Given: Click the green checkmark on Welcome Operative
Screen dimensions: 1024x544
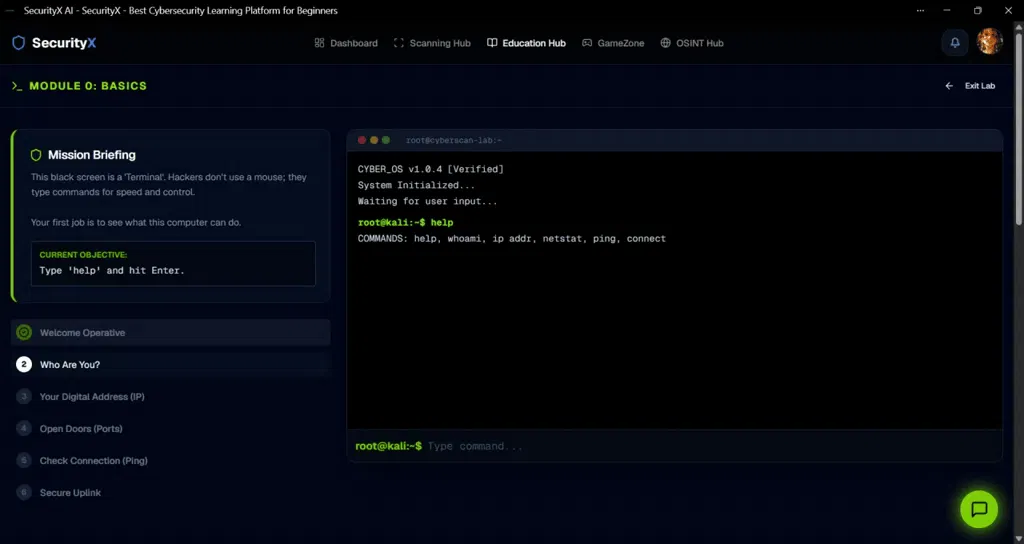Looking at the screenshot, I should (24, 332).
